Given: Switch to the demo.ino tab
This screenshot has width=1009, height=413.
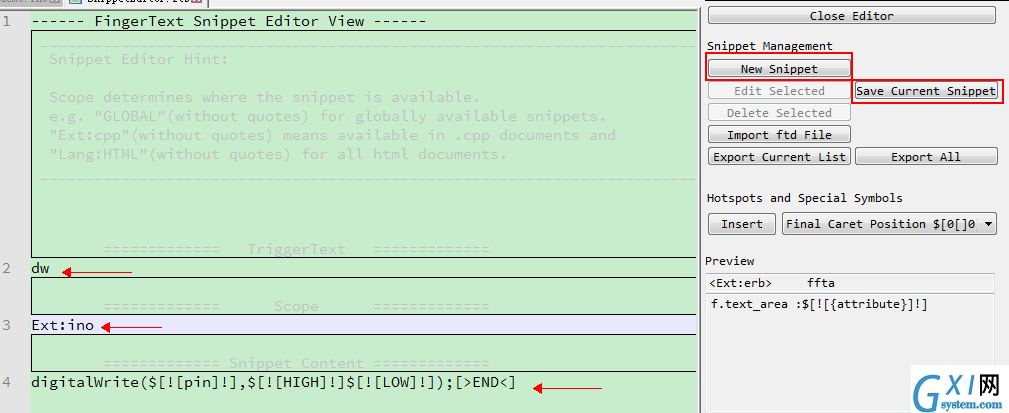Looking at the screenshot, I should (x=31, y=2).
